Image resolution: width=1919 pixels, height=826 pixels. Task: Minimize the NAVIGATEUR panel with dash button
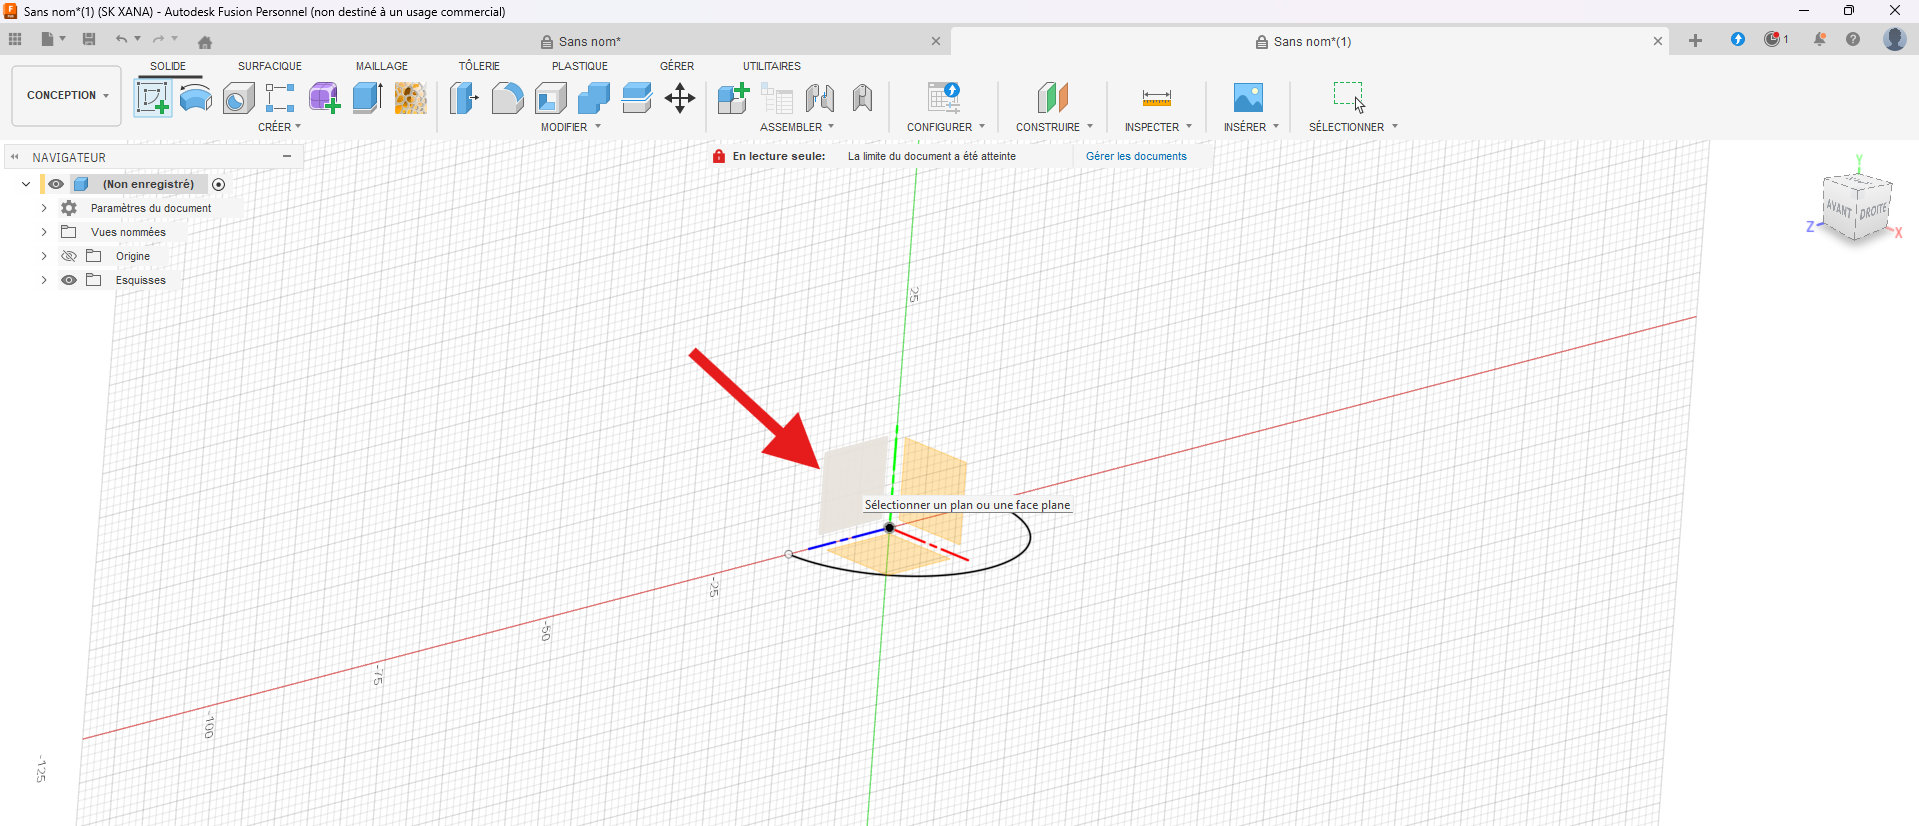287,156
